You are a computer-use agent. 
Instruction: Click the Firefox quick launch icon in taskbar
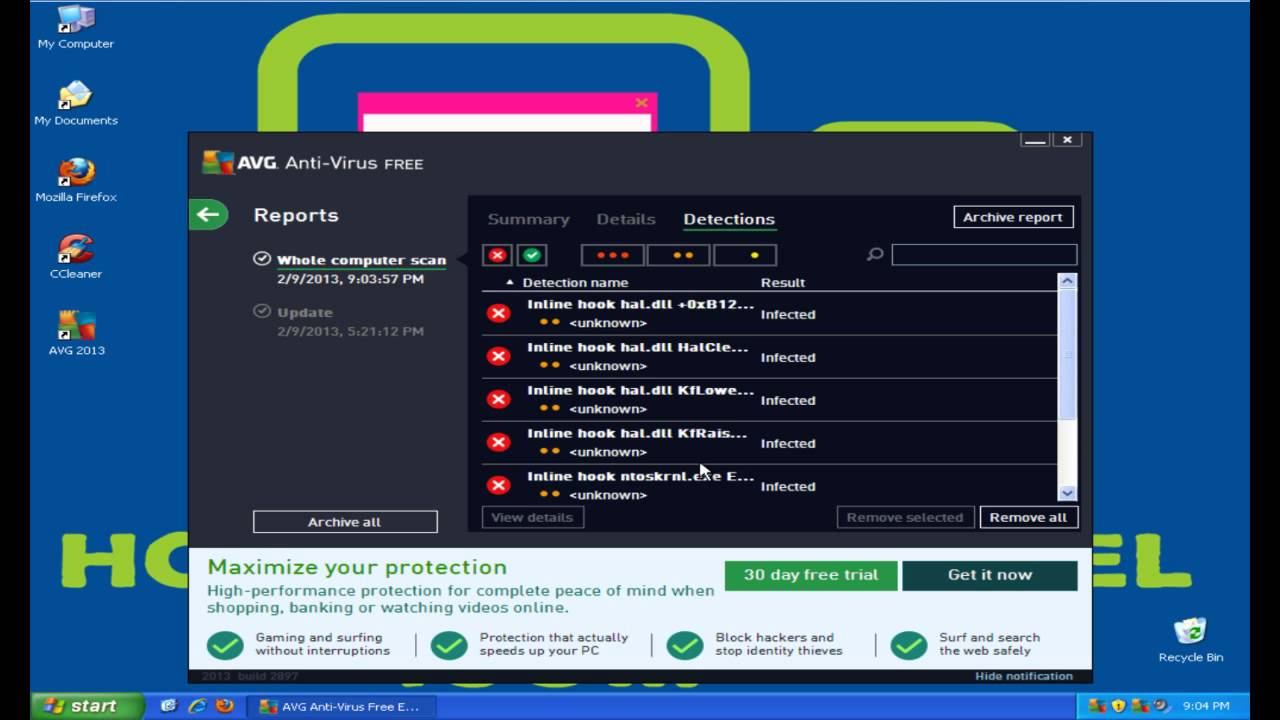coord(224,706)
